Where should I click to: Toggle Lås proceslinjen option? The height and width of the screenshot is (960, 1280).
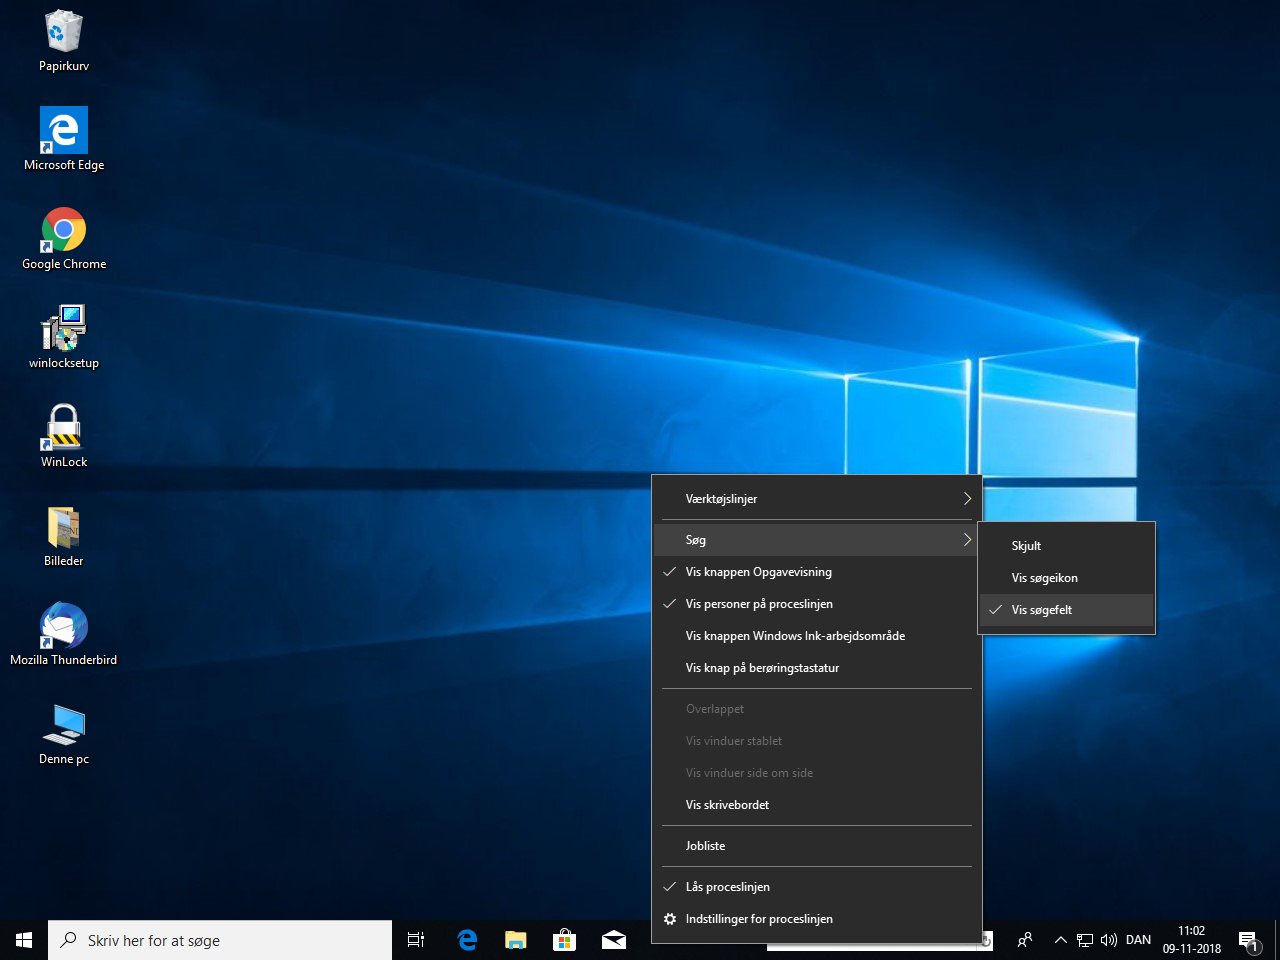coord(727,886)
